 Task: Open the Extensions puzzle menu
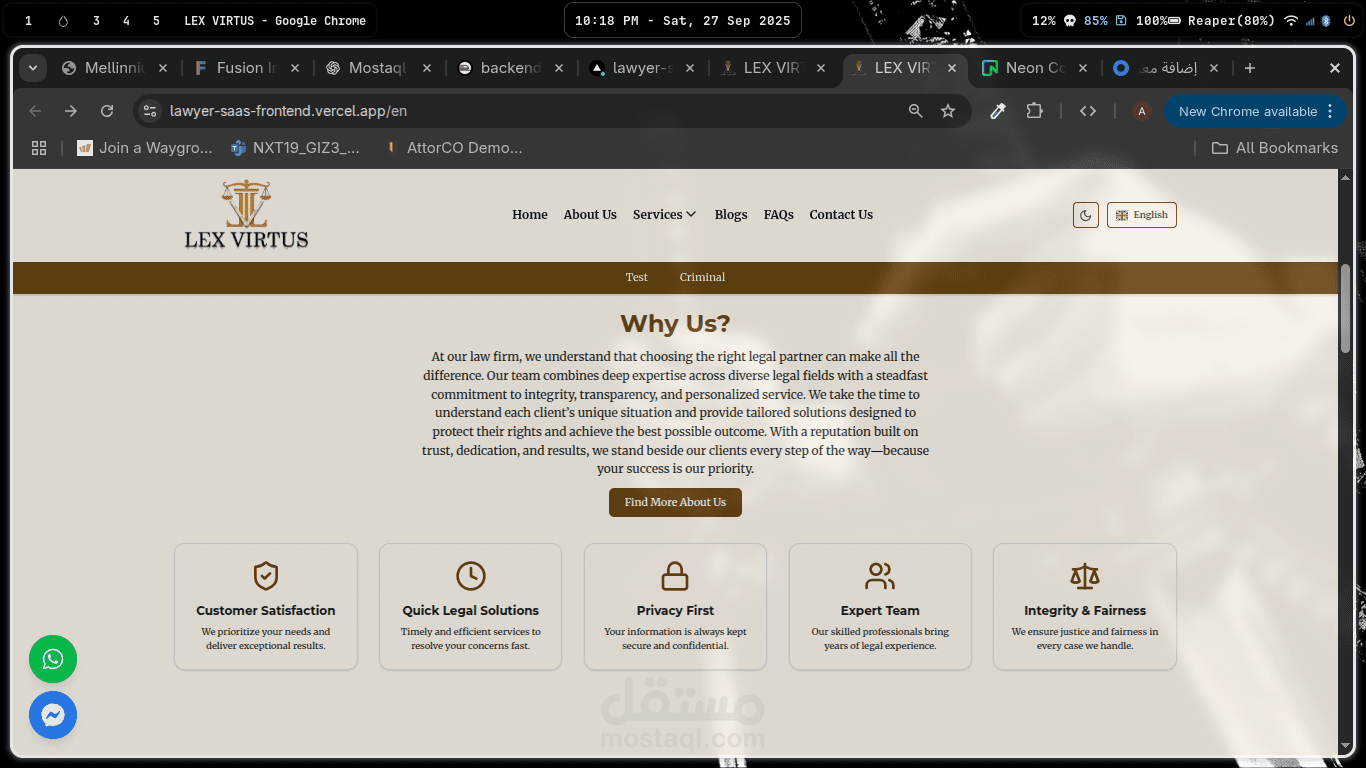click(1035, 111)
